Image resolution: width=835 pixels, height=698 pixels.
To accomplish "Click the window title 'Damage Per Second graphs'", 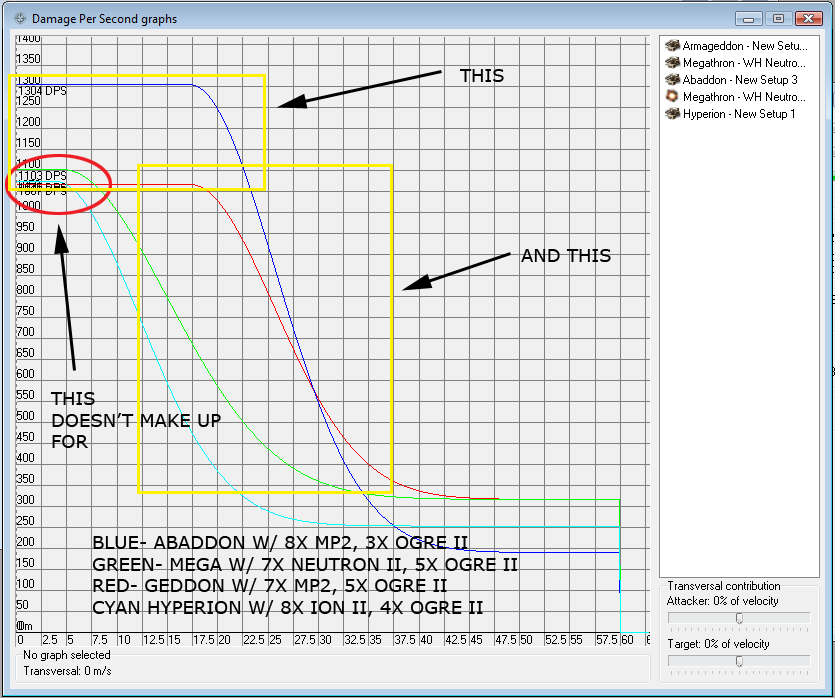I will [104, 19].
